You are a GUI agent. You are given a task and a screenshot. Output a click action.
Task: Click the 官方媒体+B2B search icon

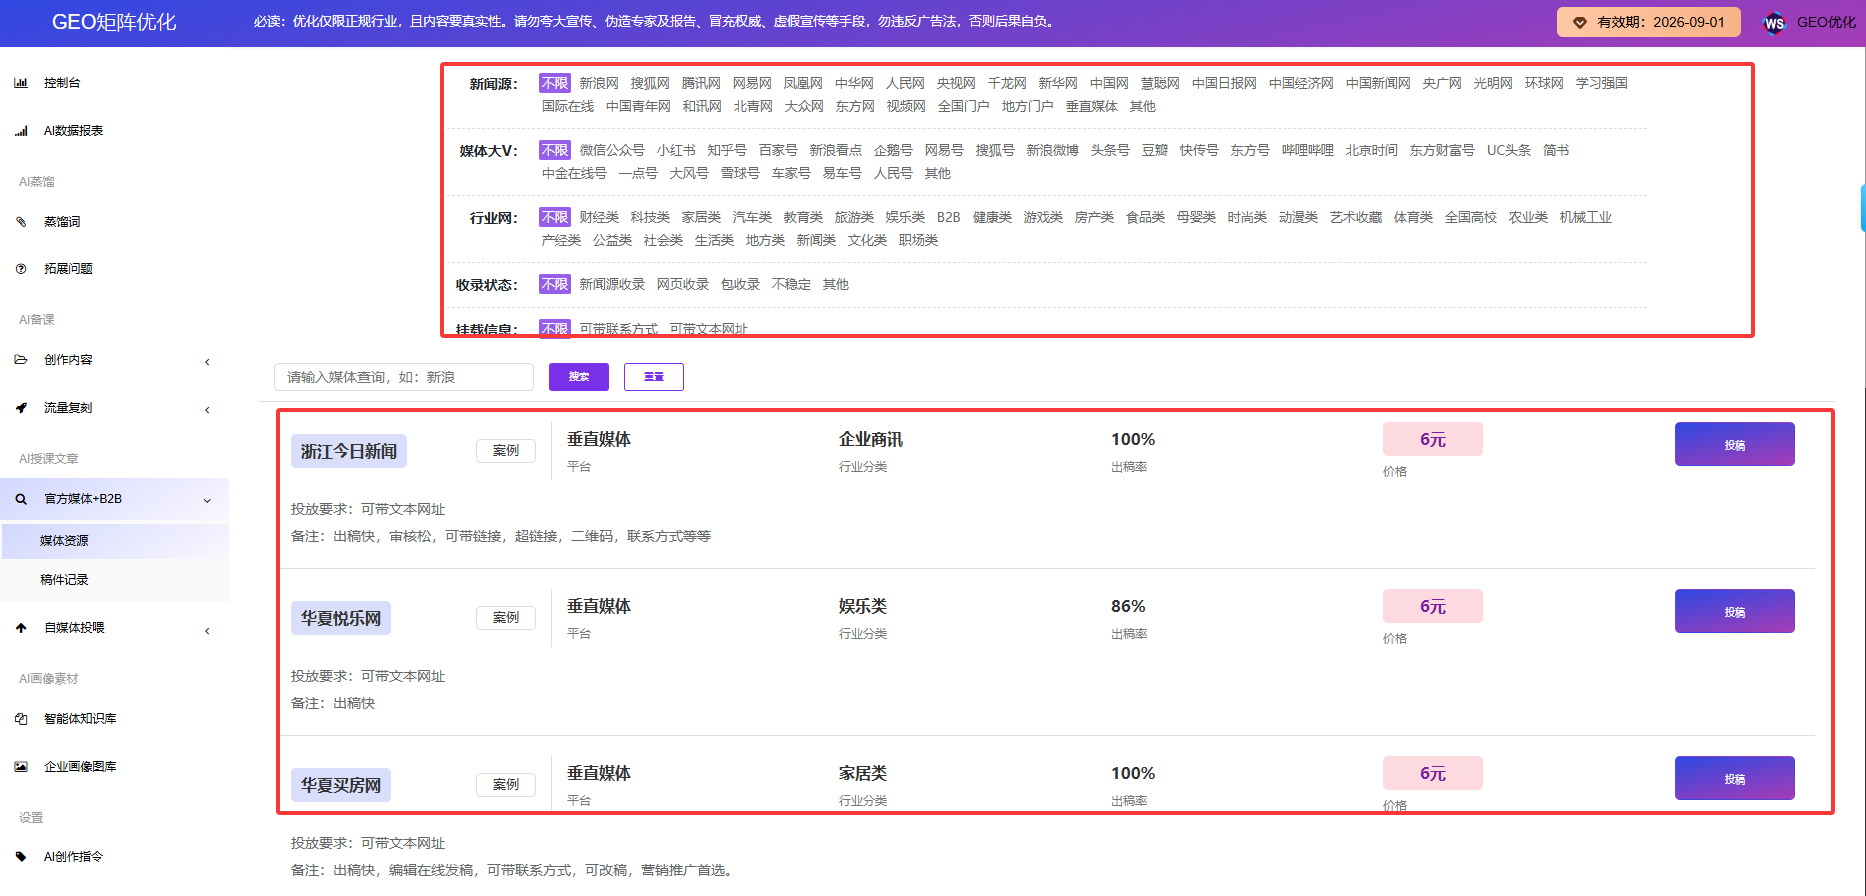pos(21,499)
